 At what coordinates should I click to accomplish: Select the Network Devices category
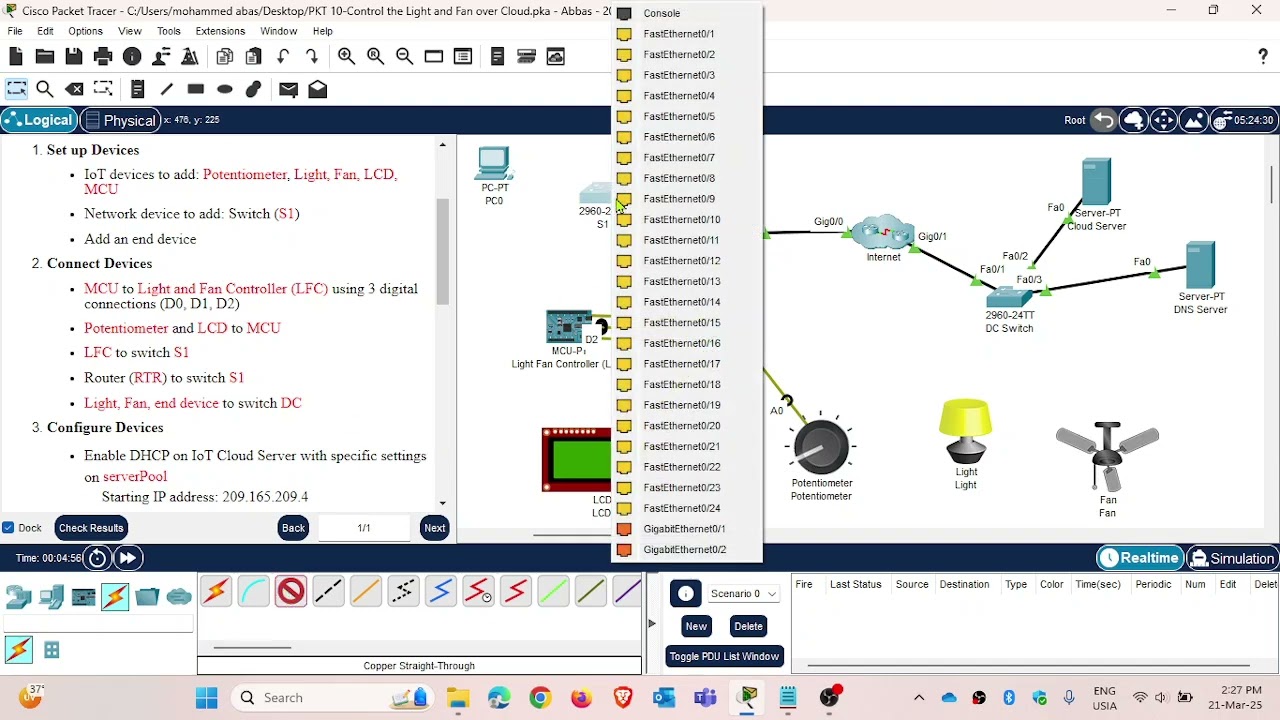19,597
